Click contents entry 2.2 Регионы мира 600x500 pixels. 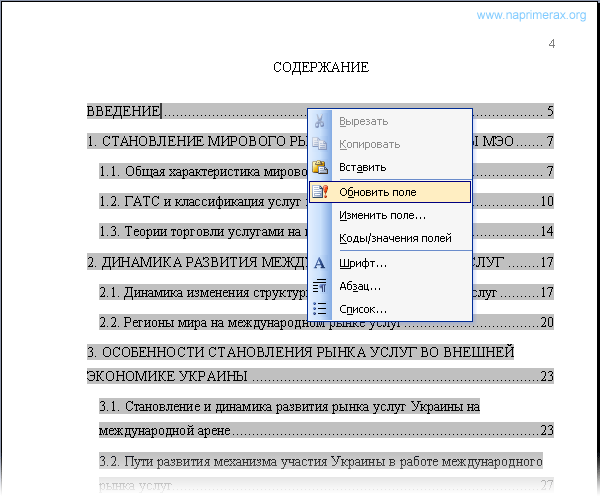pyautogui.click(x=326, y=322)
